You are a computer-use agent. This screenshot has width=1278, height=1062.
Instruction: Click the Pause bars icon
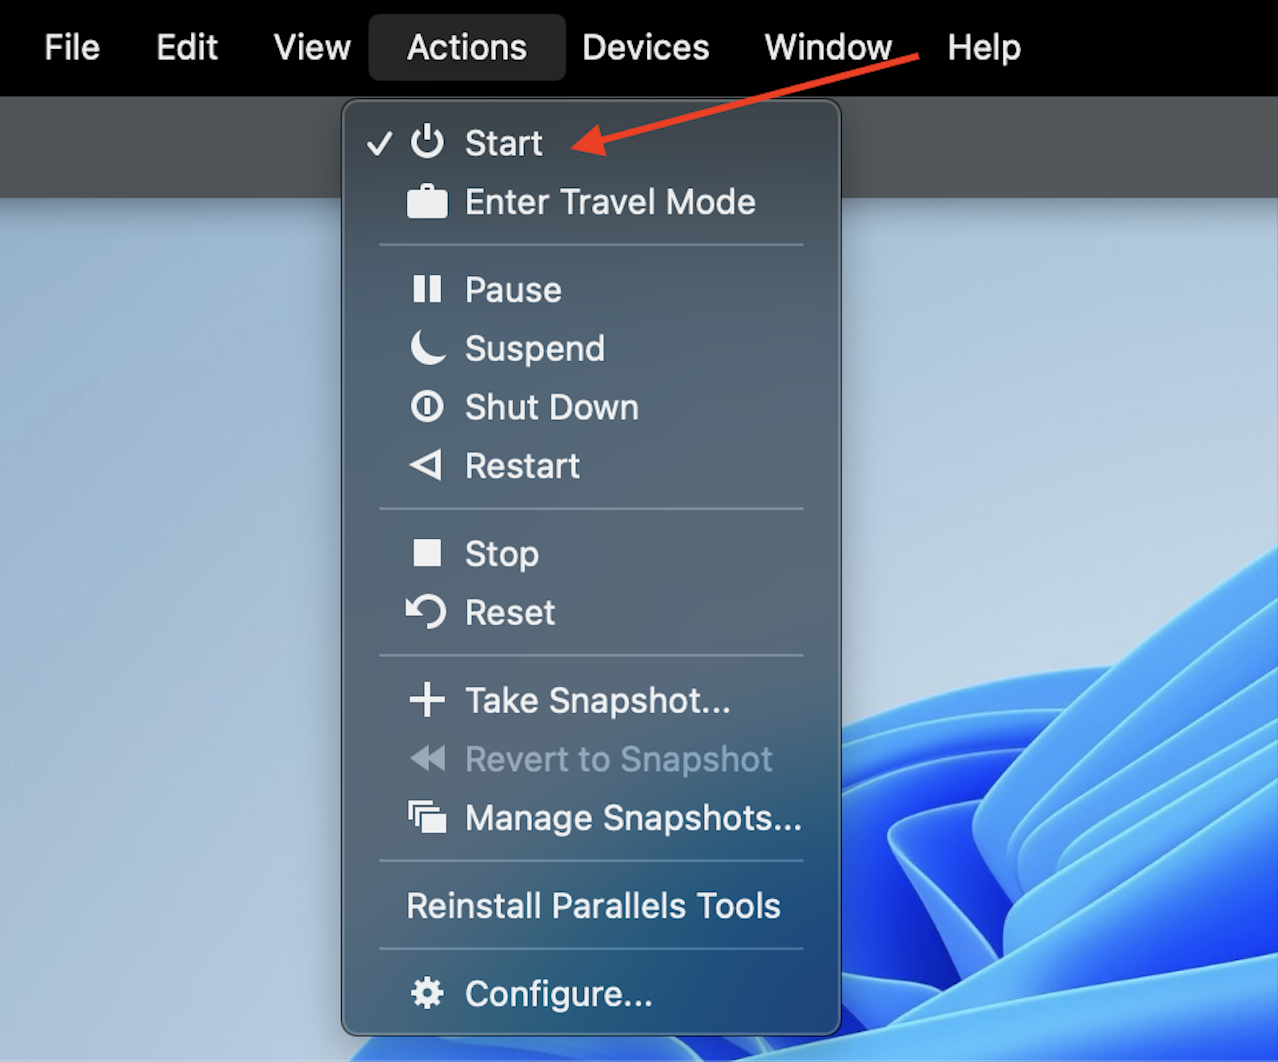(x=427, y=290)
